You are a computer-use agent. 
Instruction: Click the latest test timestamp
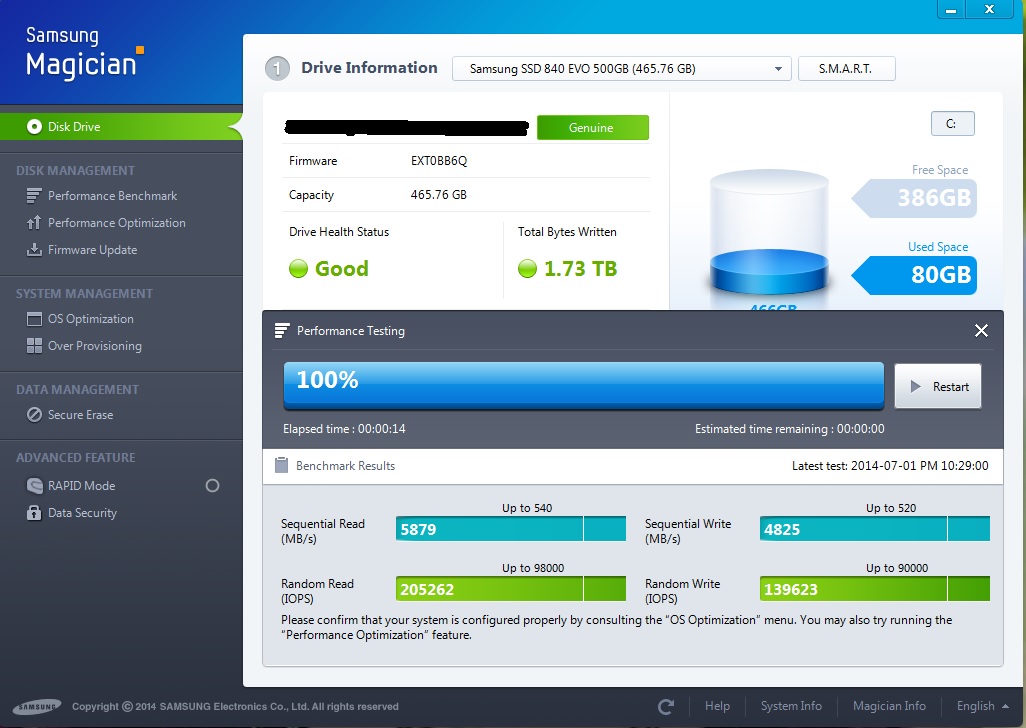(890, 466)
